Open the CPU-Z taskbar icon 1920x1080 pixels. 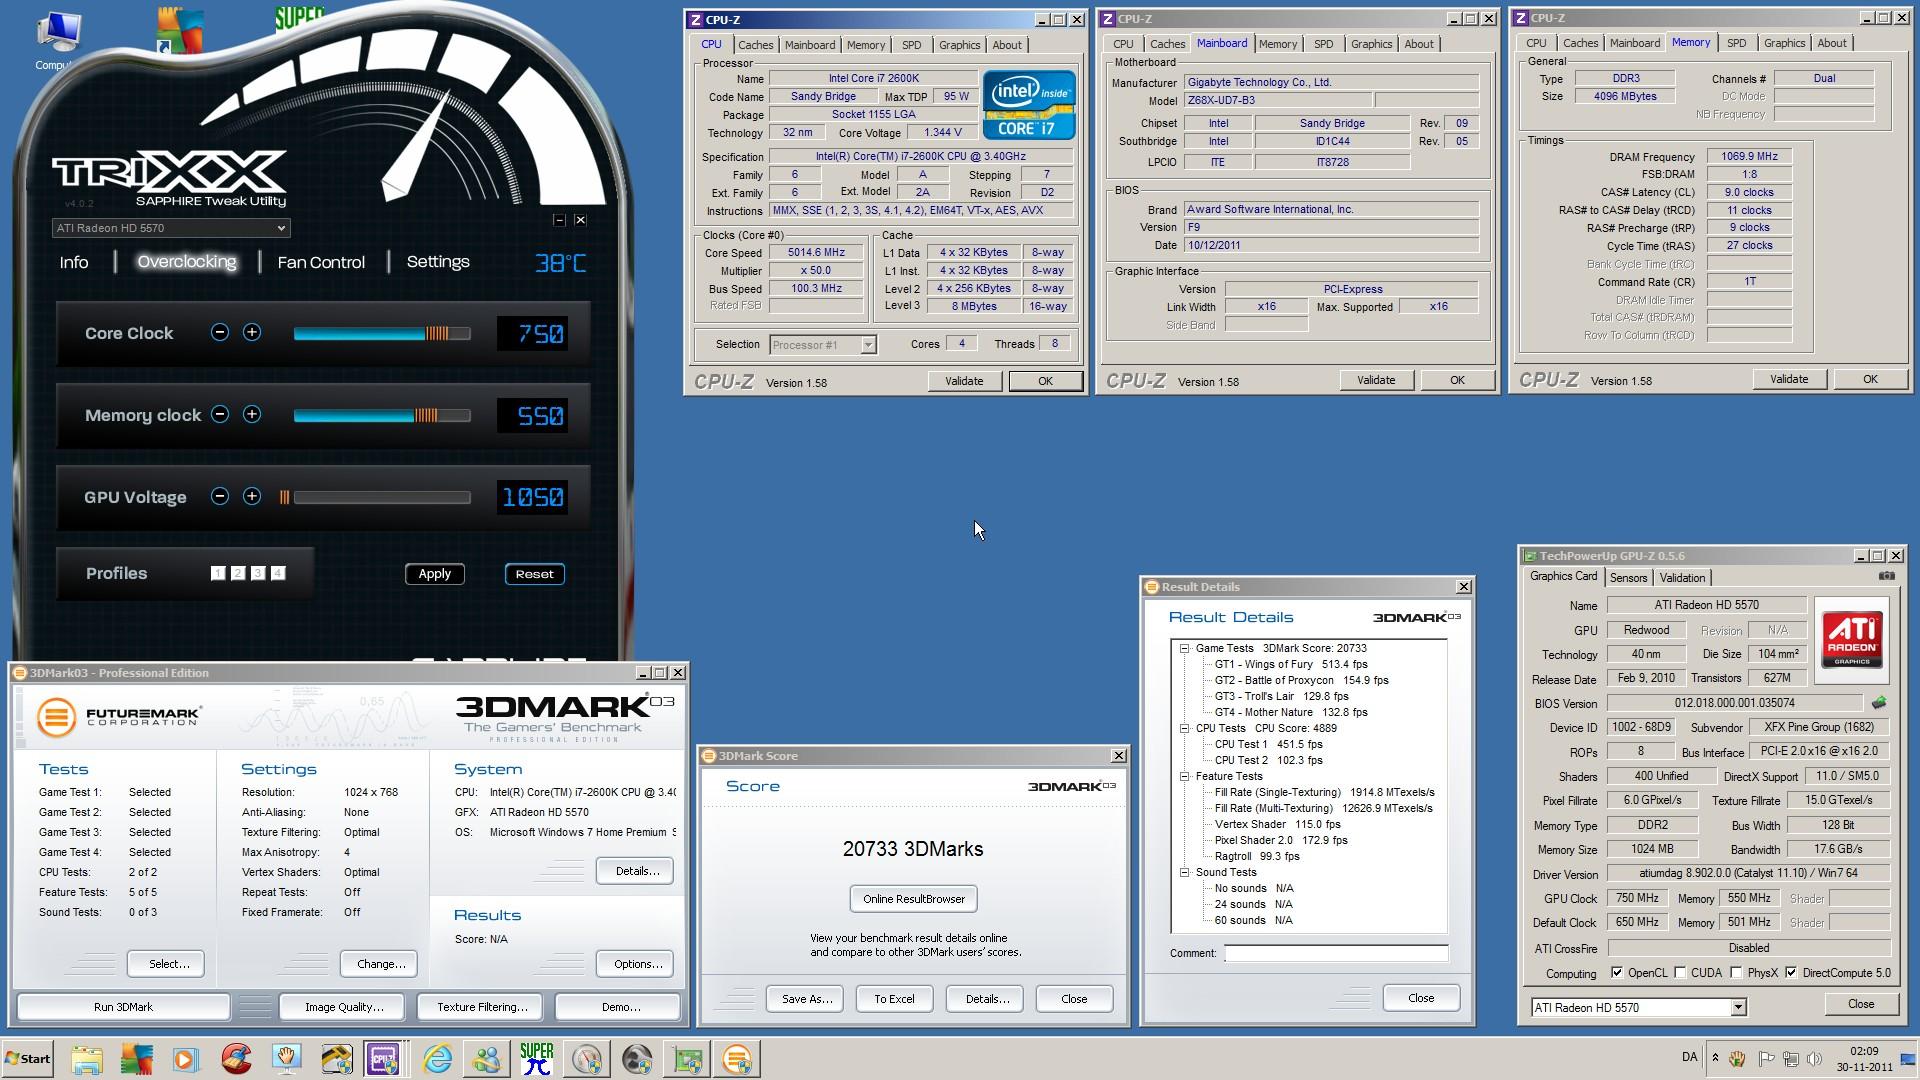click(384, 1059)
